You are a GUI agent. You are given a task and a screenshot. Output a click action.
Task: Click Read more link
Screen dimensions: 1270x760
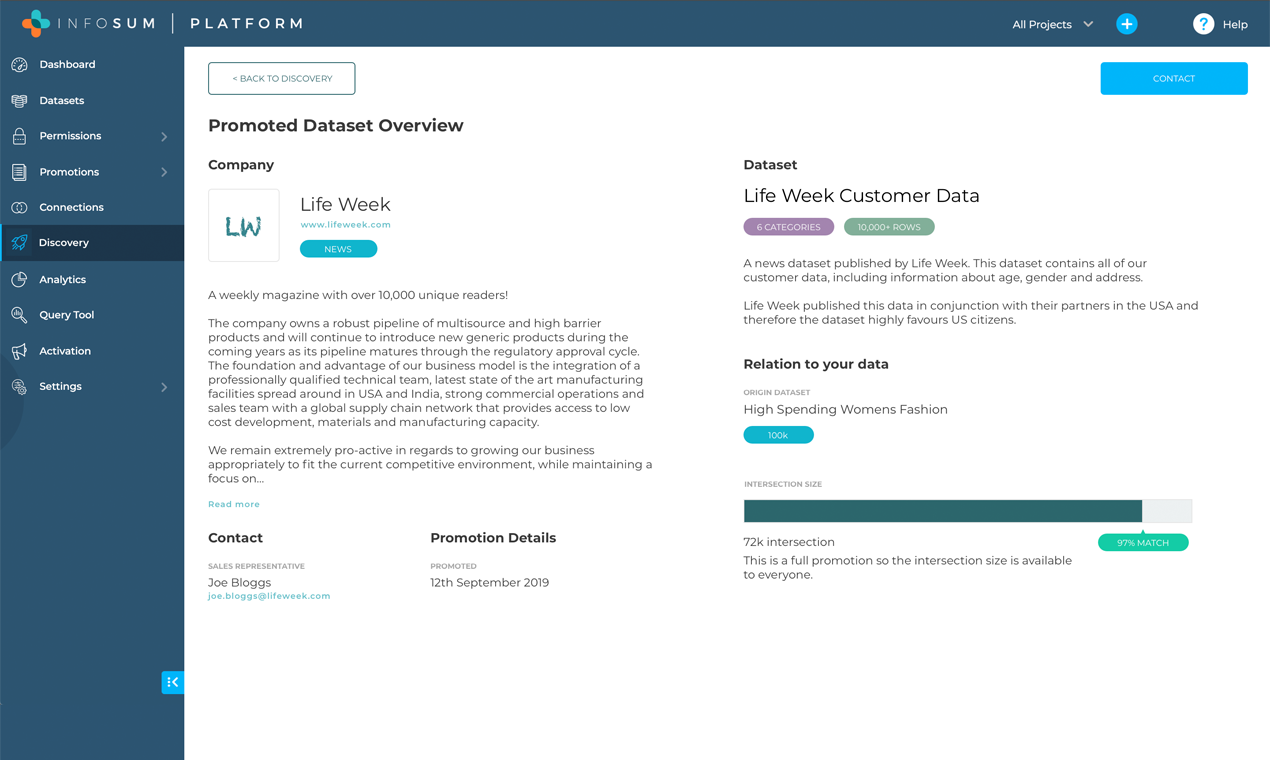(234, 504)
